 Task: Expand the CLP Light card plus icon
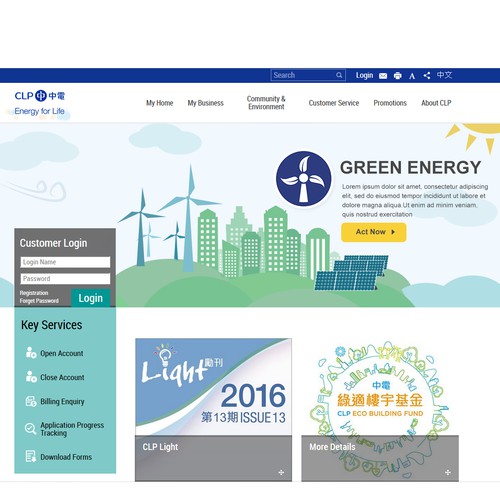[x=281, y=472]
